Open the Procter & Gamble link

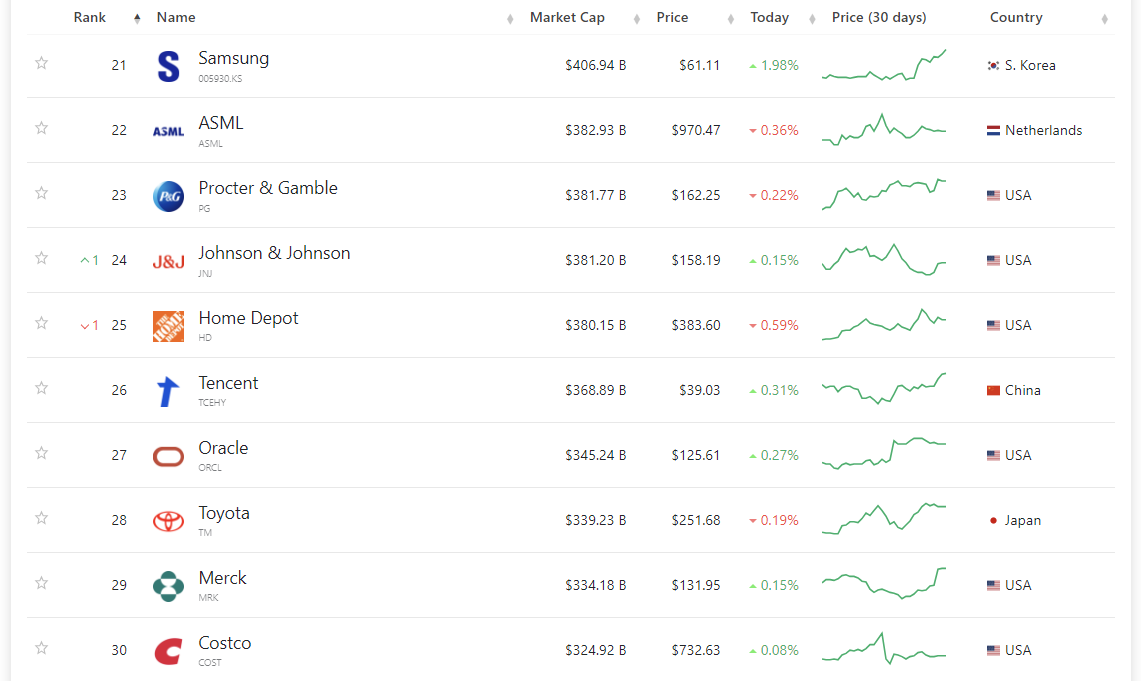point(268,188)
